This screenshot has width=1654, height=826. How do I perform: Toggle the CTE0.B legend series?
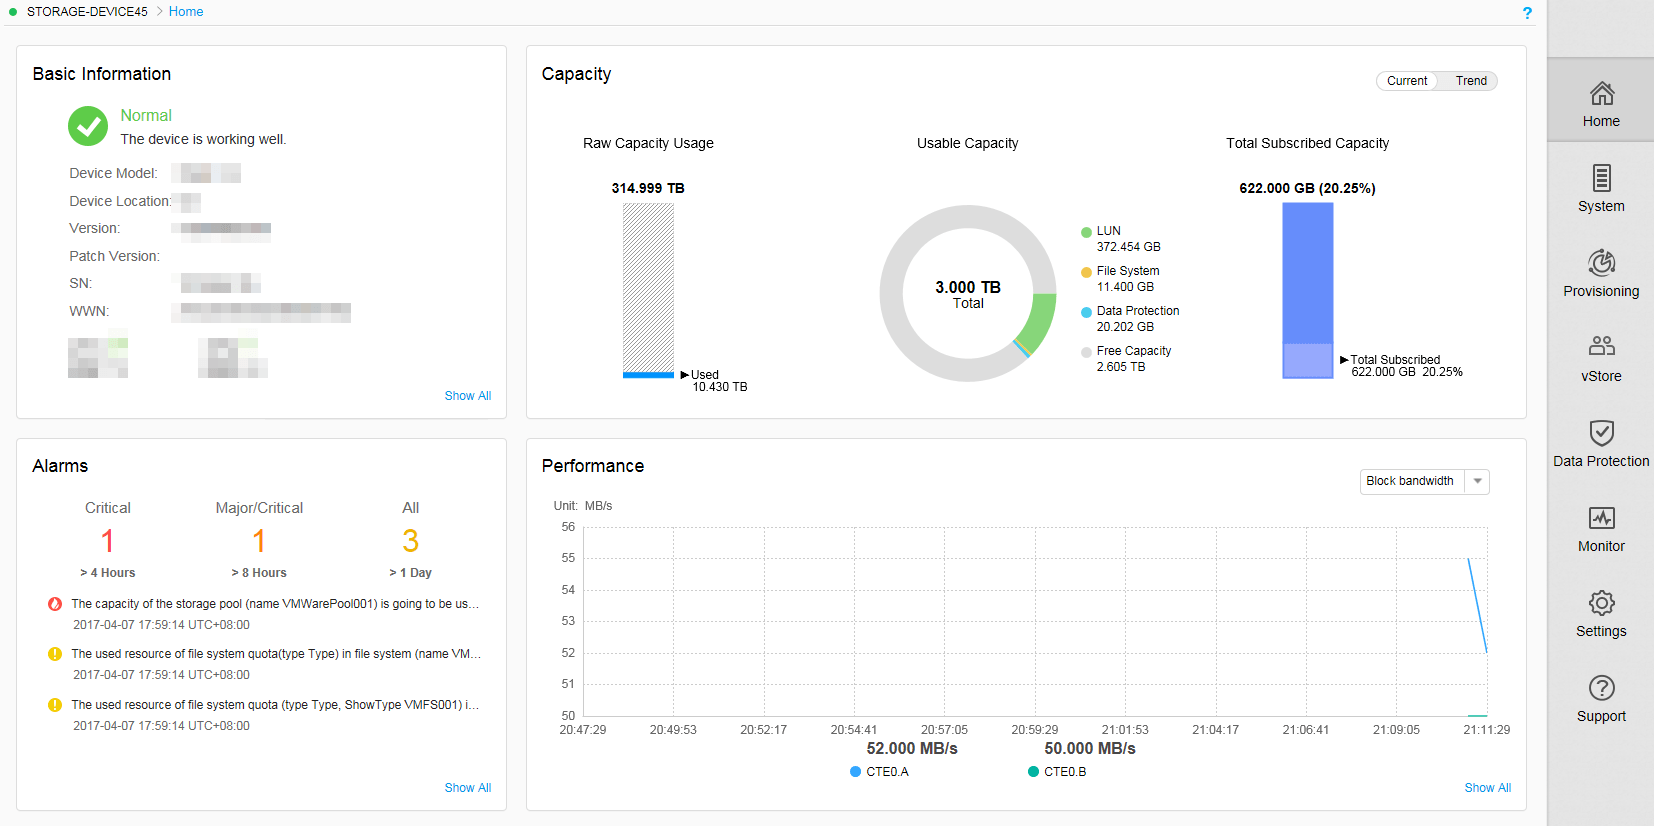1057,772
